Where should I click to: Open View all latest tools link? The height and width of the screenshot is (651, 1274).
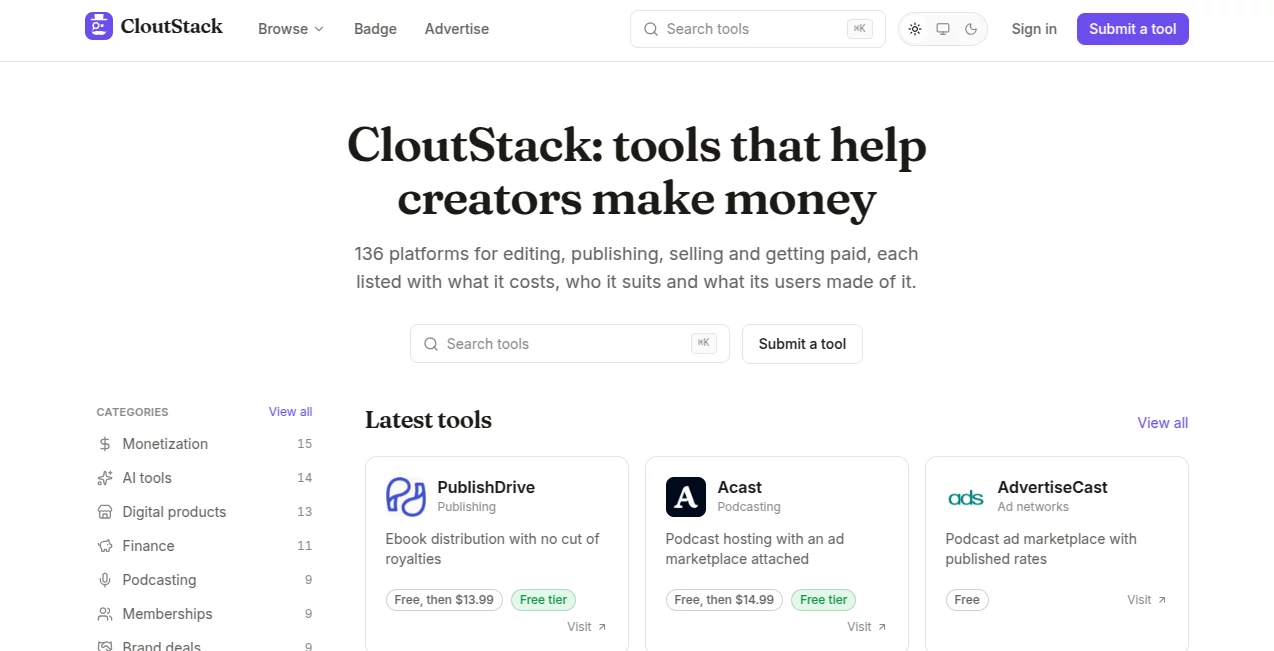pyautogui.click(x=1163, y=423)
